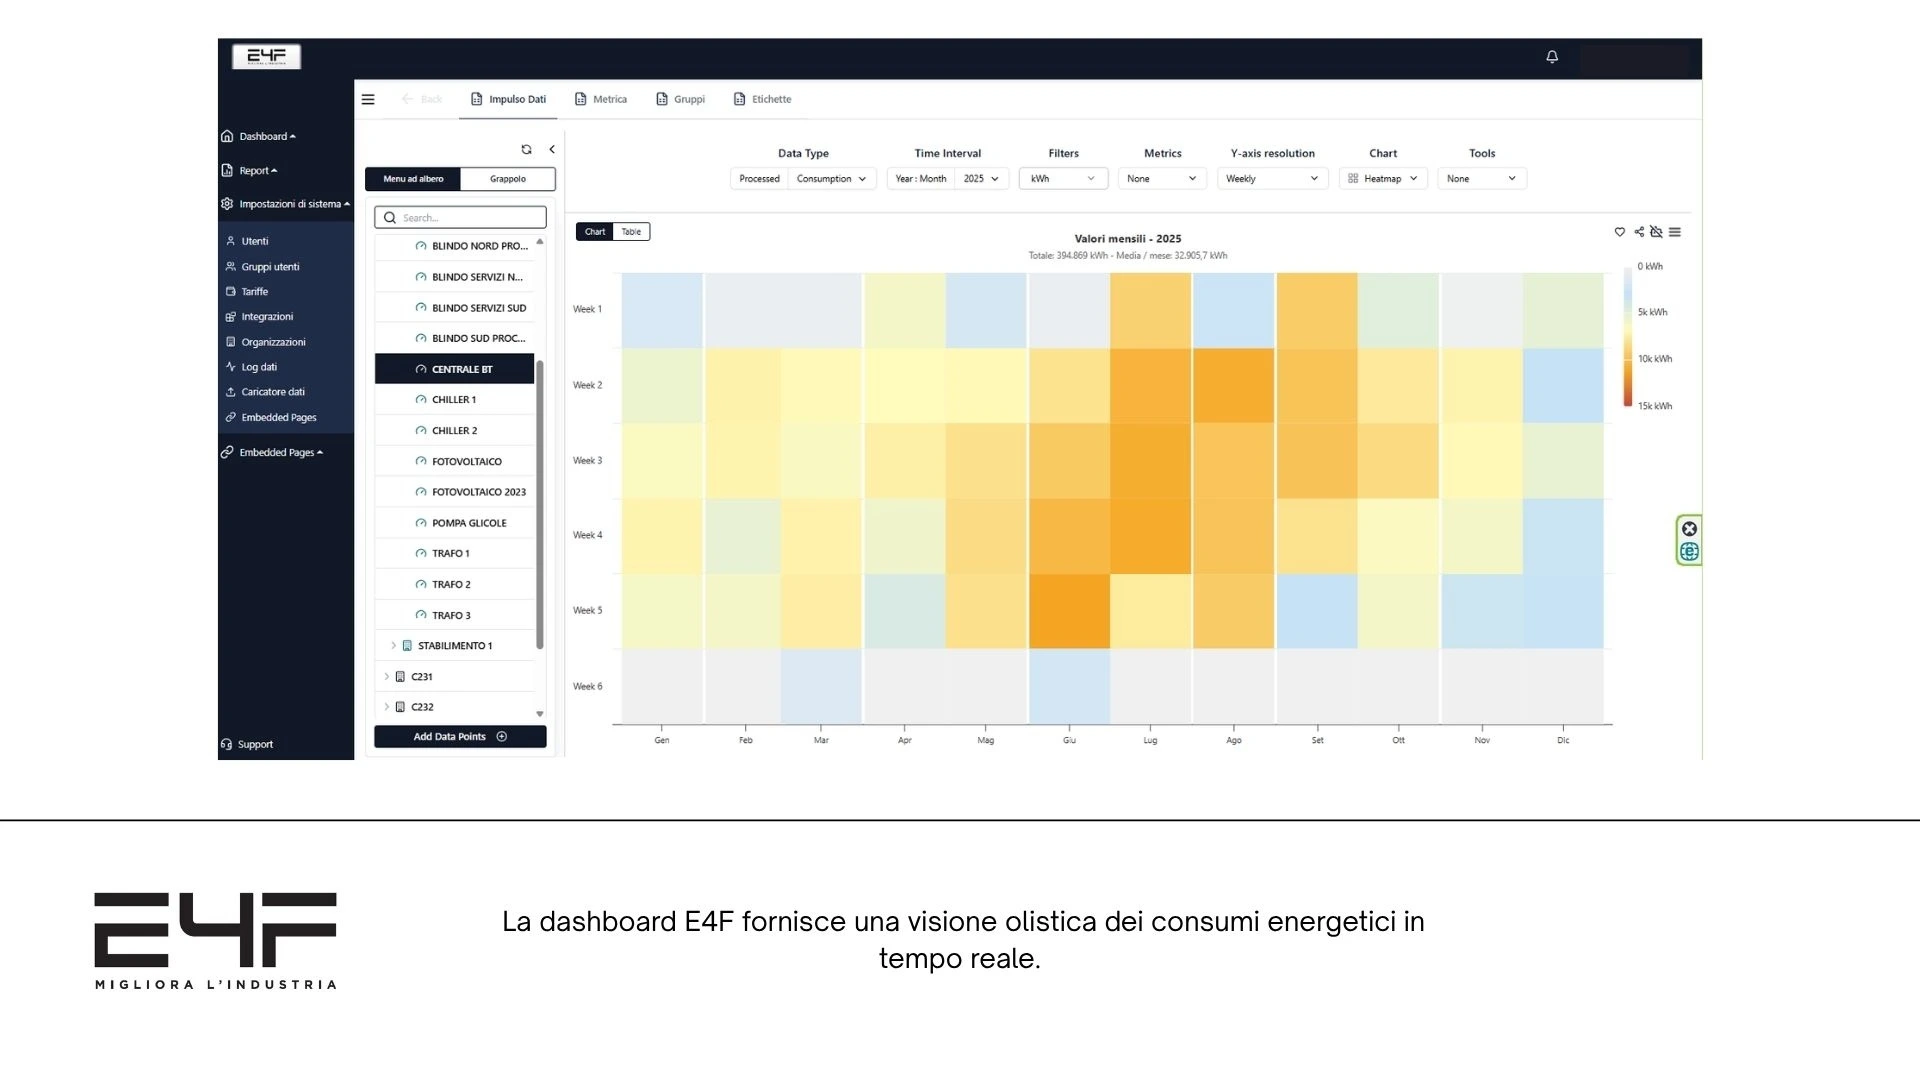Select FOTOVOLTAICO 2023 data point
Viewport: 1920px width, 1080px height.
point(455,492)
